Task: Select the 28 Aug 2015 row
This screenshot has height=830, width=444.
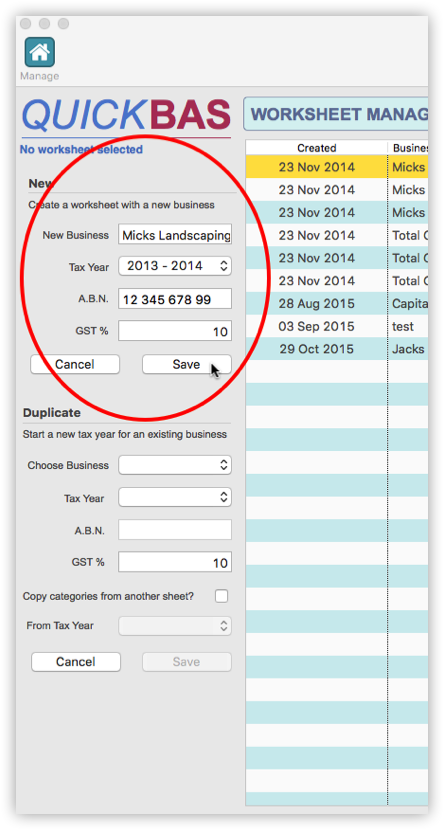Action: pos(337,303)
